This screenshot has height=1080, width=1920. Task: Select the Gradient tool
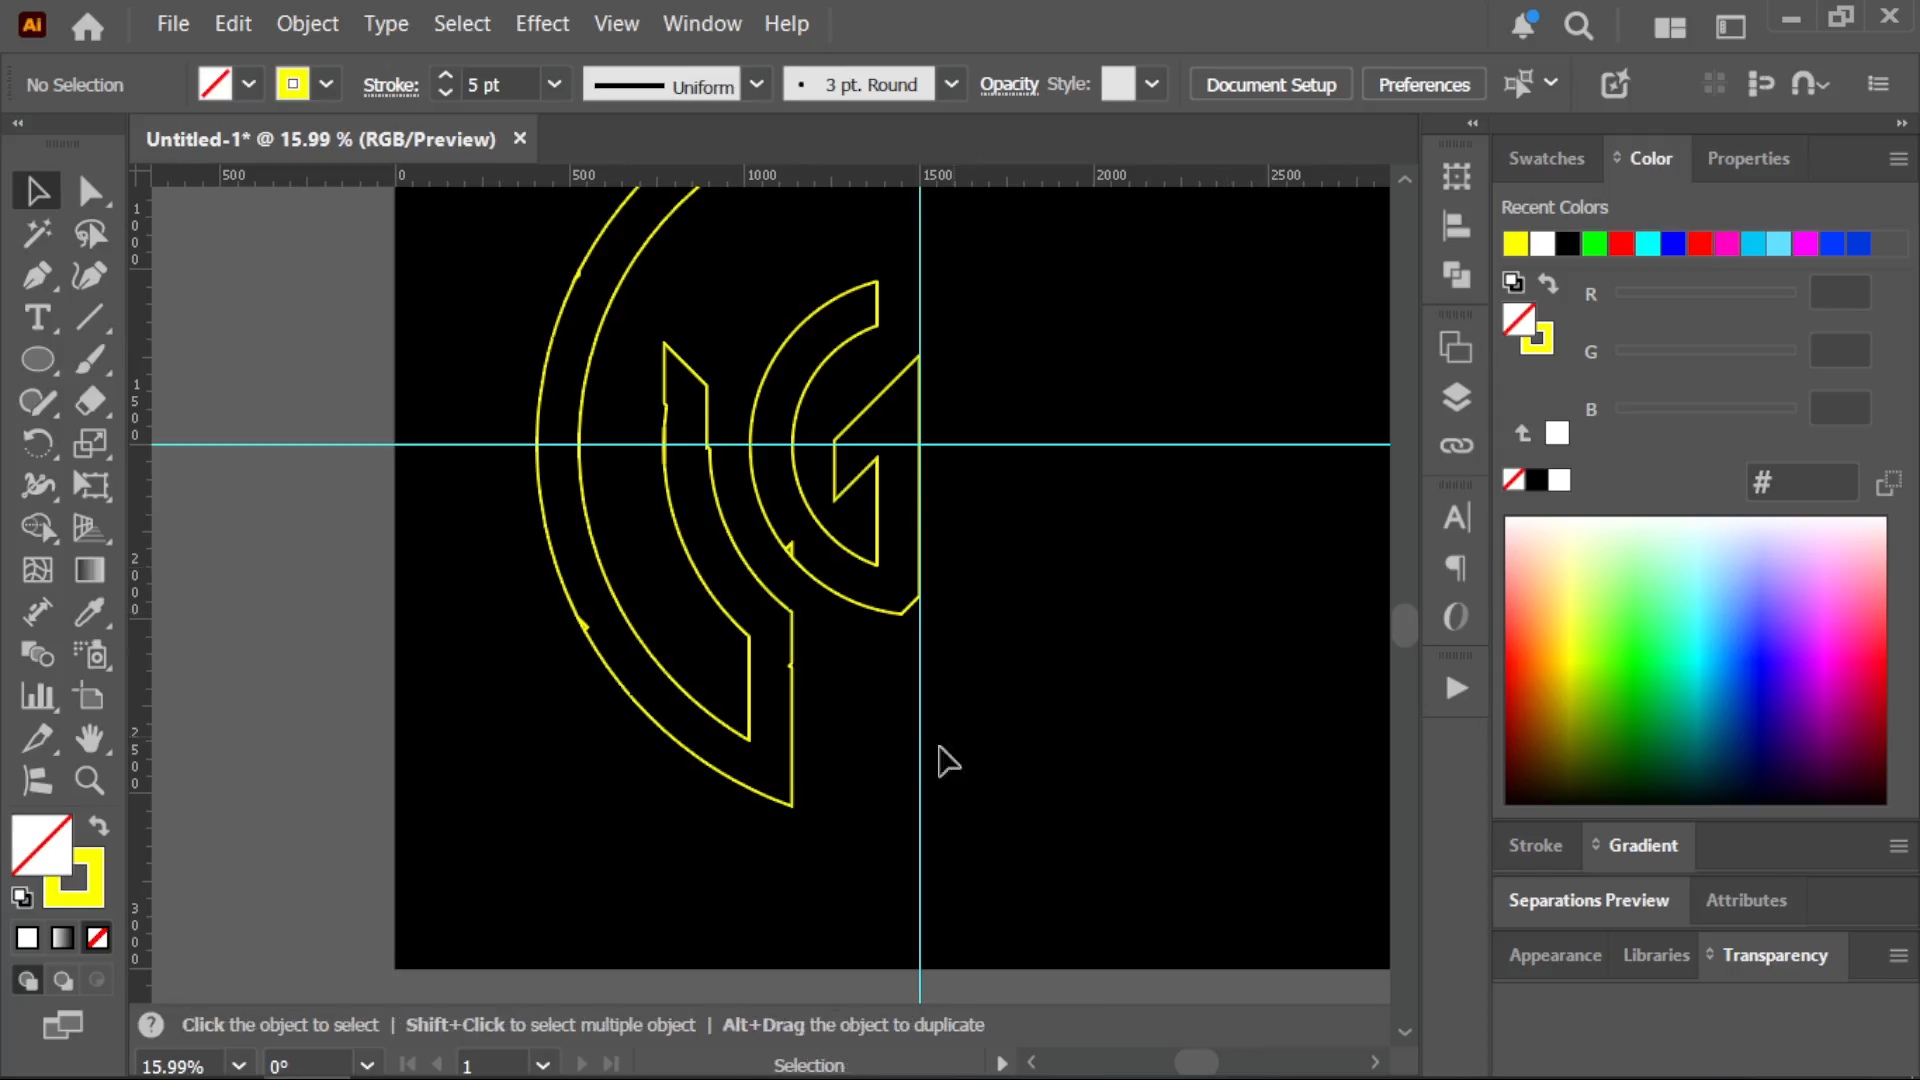pyautogui.click(x=90, y=570)
